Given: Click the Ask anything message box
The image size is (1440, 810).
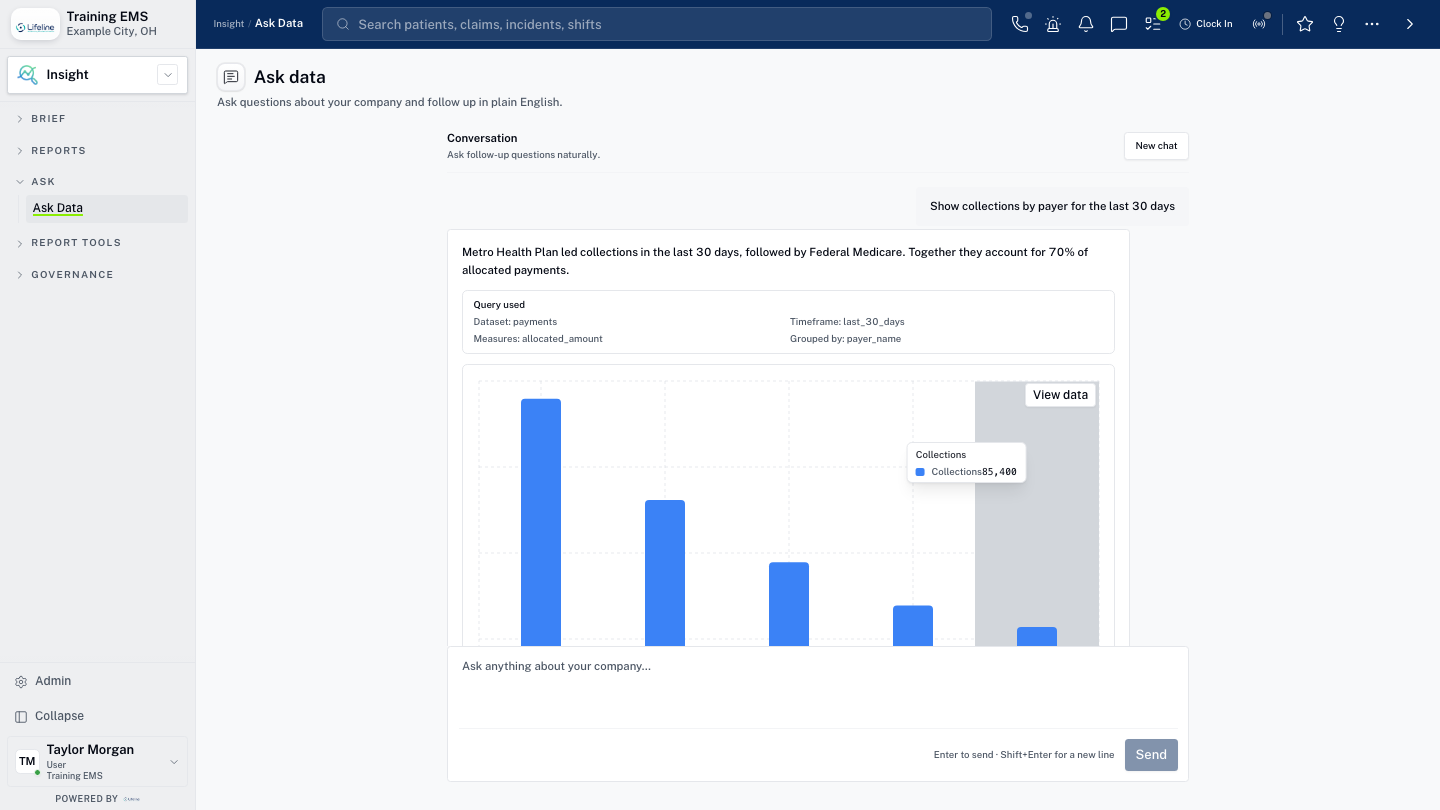Looking at the screenshot, I should click(818, 688).
